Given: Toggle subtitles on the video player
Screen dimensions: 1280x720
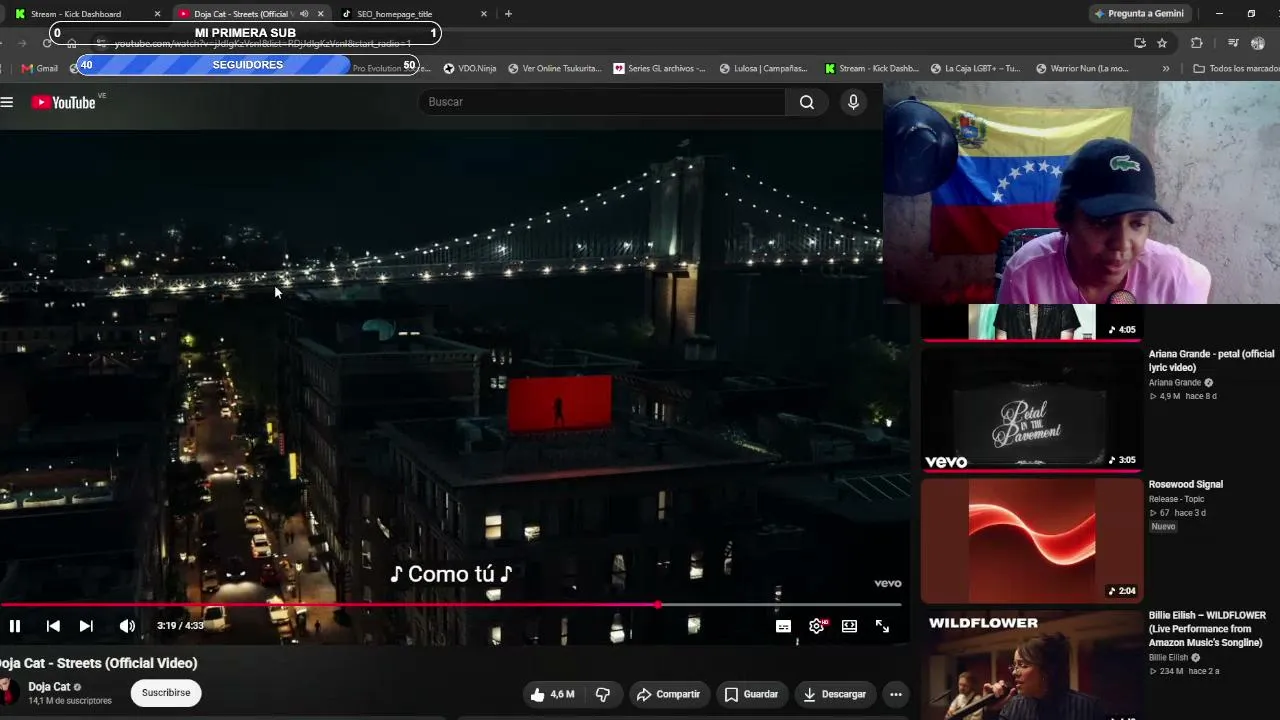Looking at the screenshot, I should click(784, 626).
